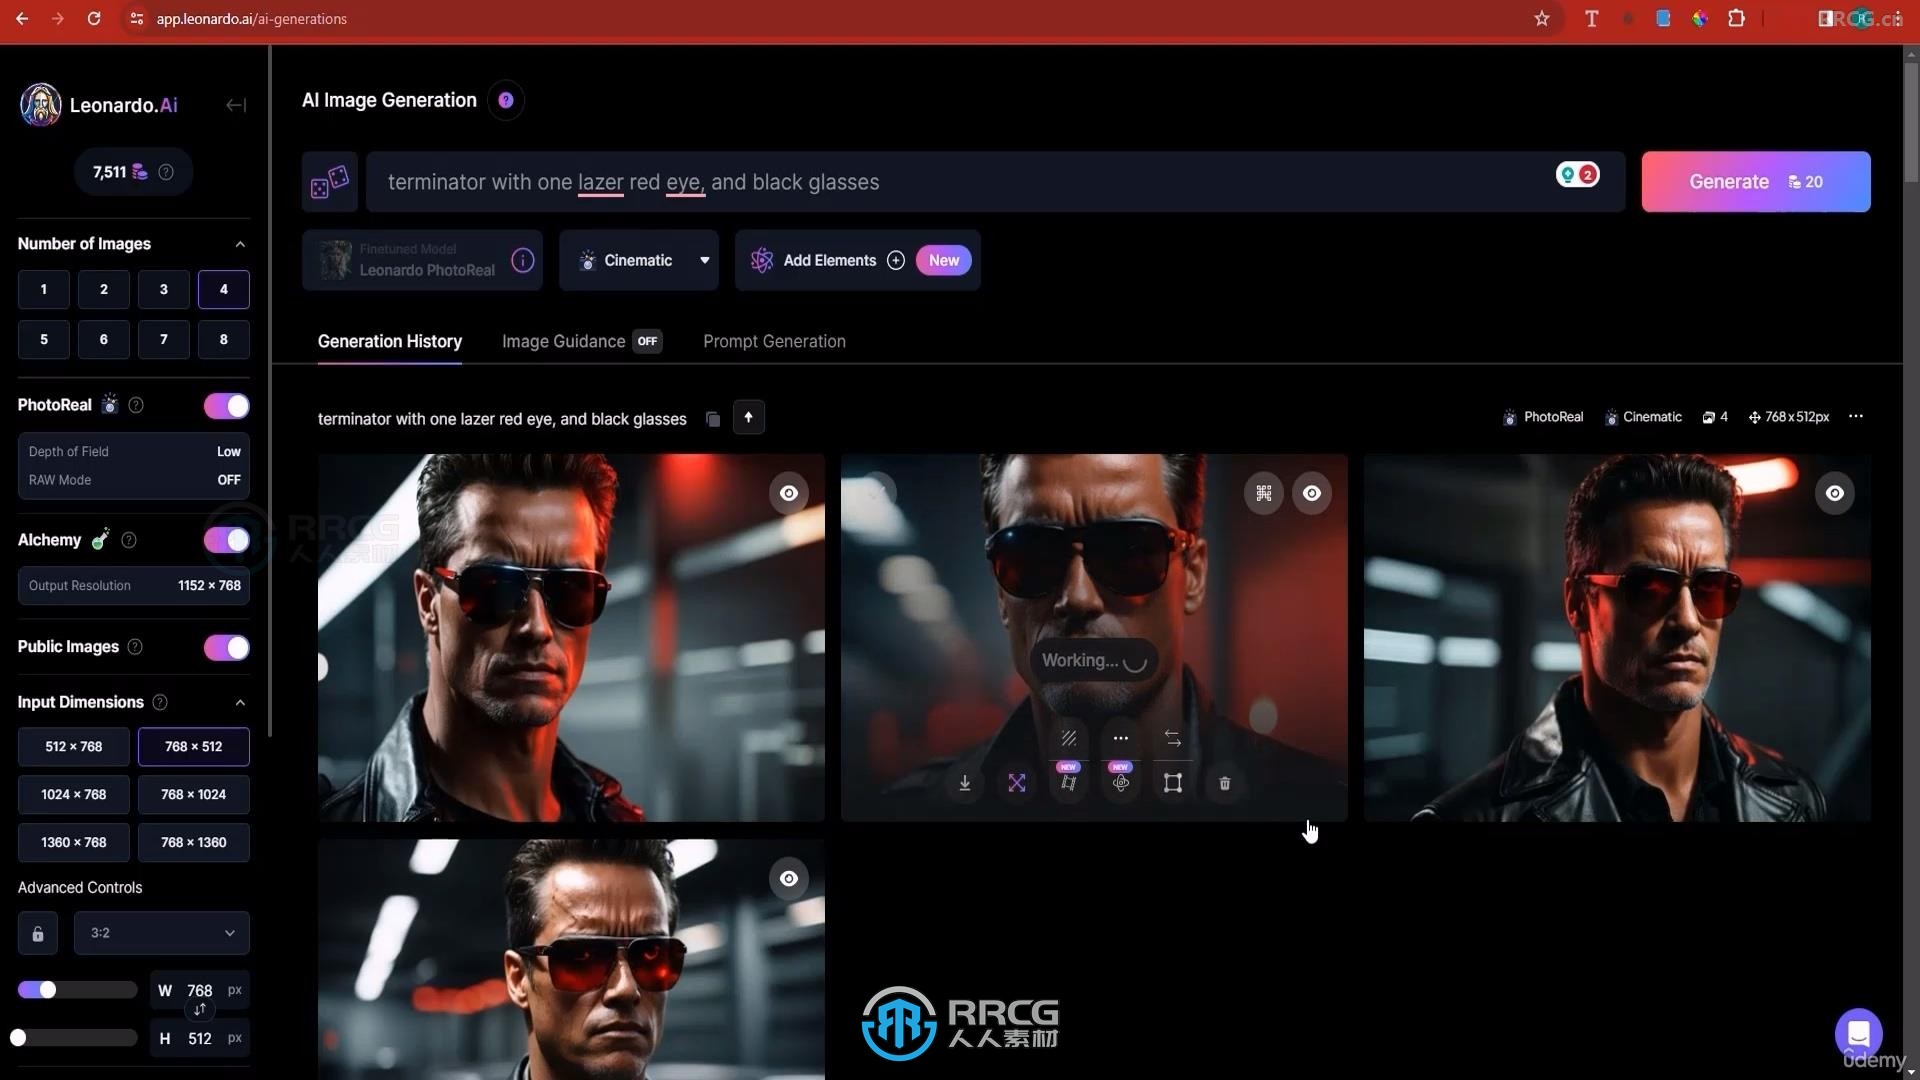Click the Leonardo.Ai logo avatar
Viewport: 1920px width, 1080px height.
click(x=41, y=105)
